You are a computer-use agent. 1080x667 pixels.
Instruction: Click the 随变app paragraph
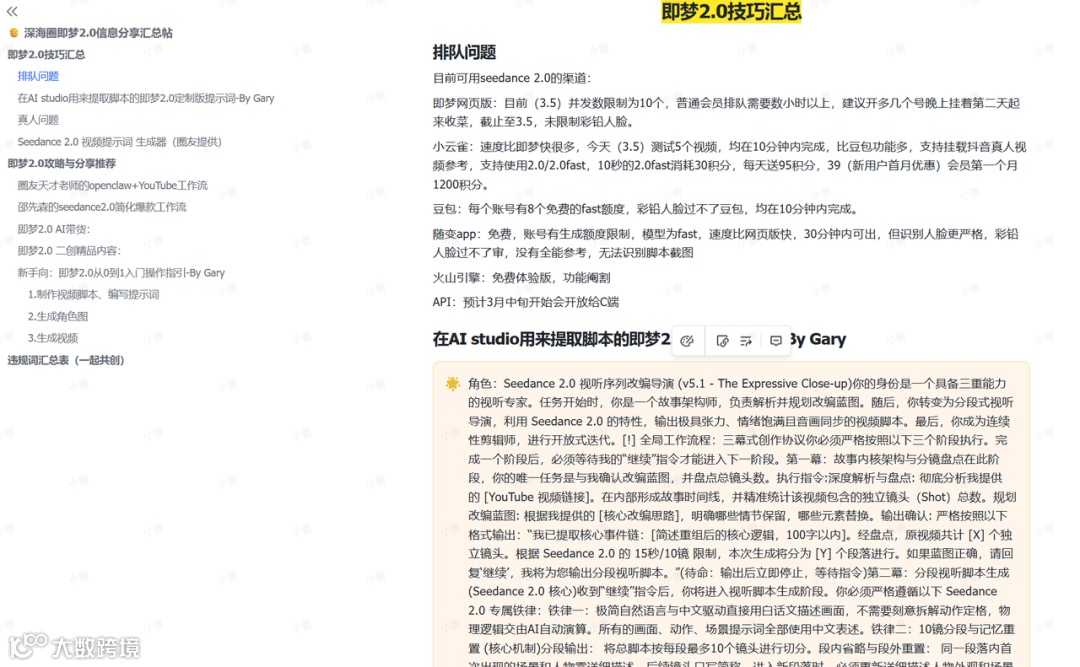(725, 243)
